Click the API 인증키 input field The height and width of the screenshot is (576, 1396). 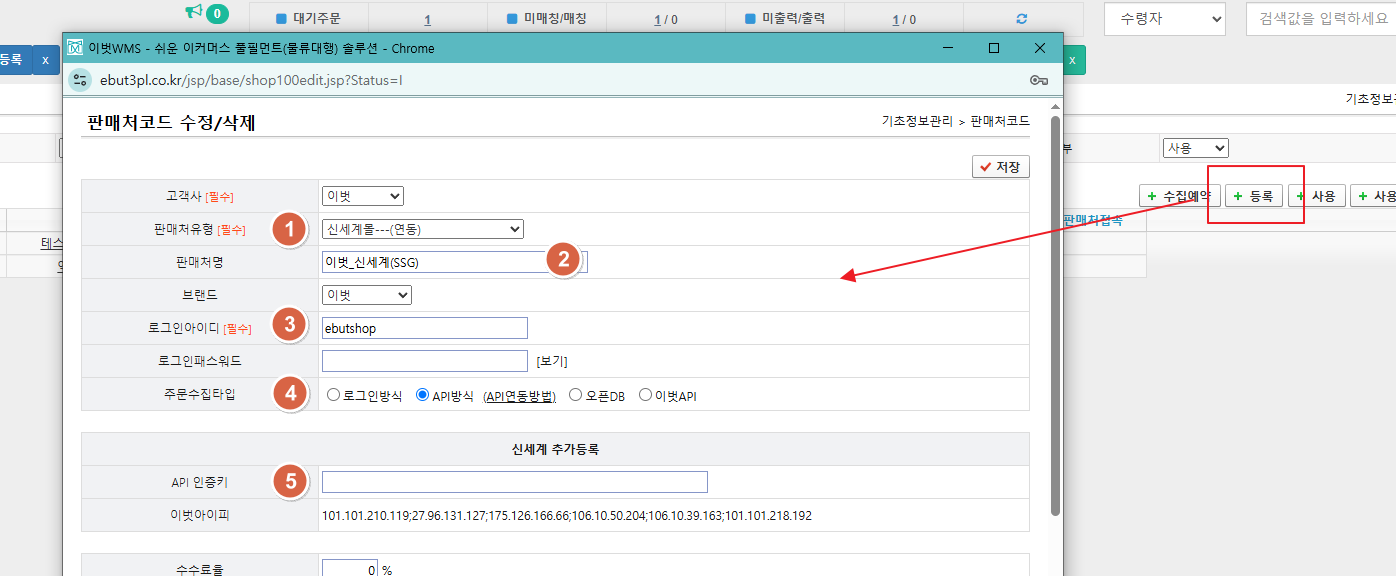[x=515, y=482]
